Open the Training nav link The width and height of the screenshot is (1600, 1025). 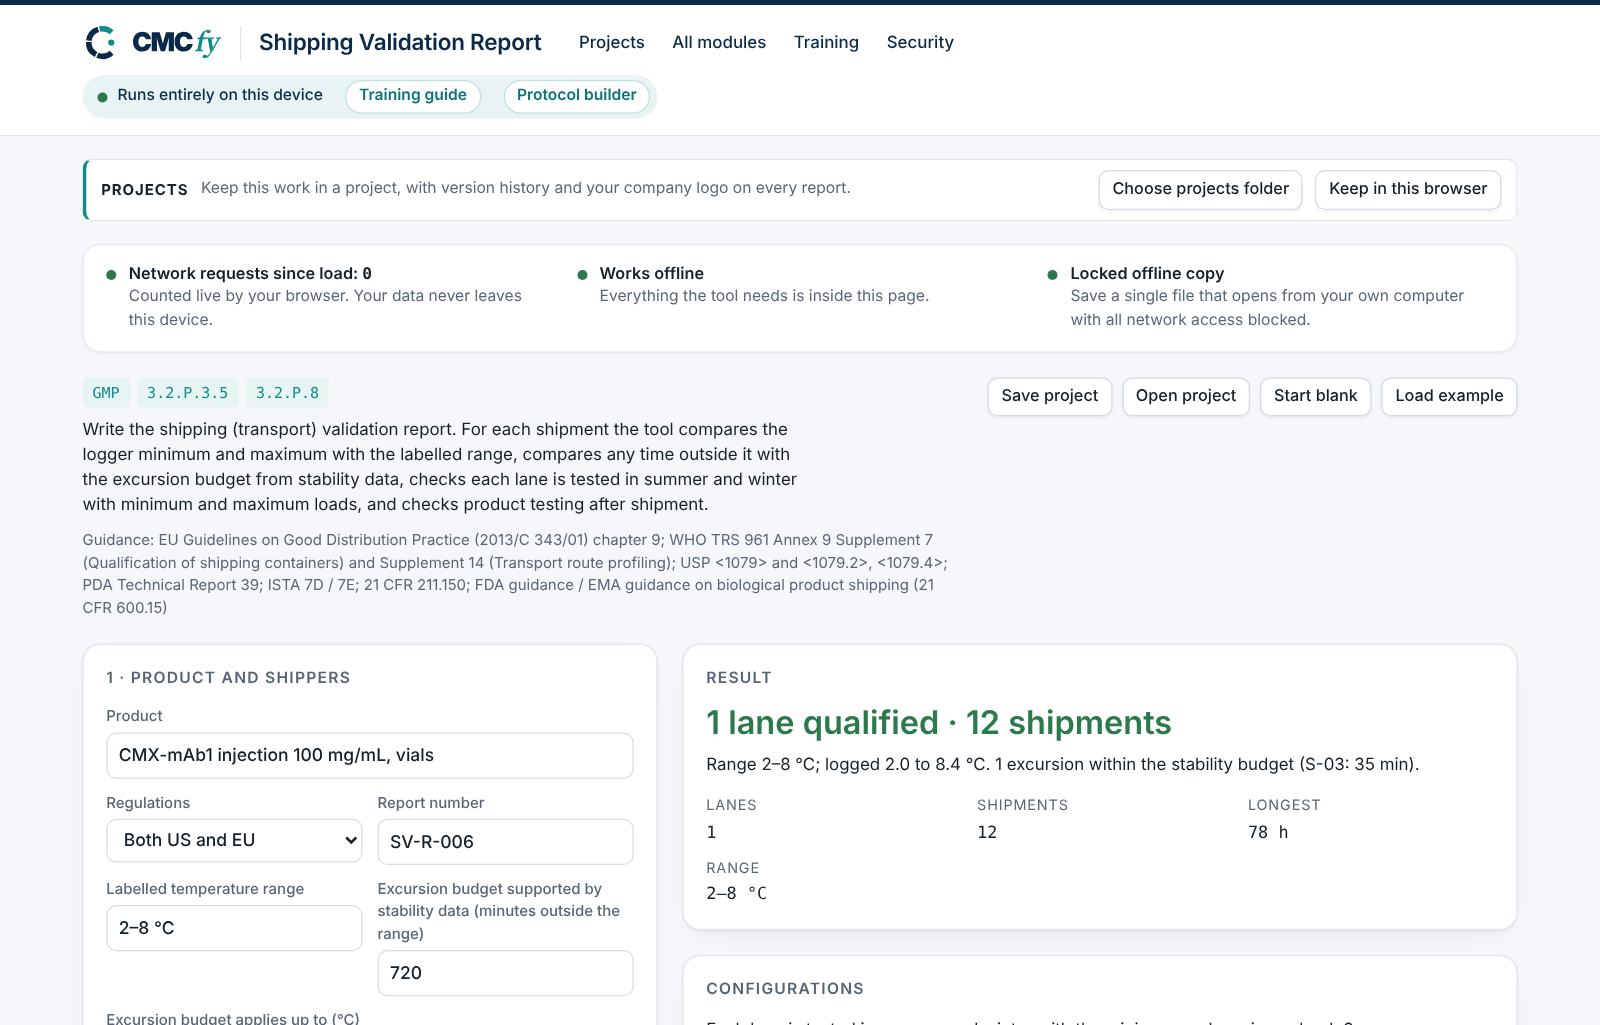coord(826,42)
